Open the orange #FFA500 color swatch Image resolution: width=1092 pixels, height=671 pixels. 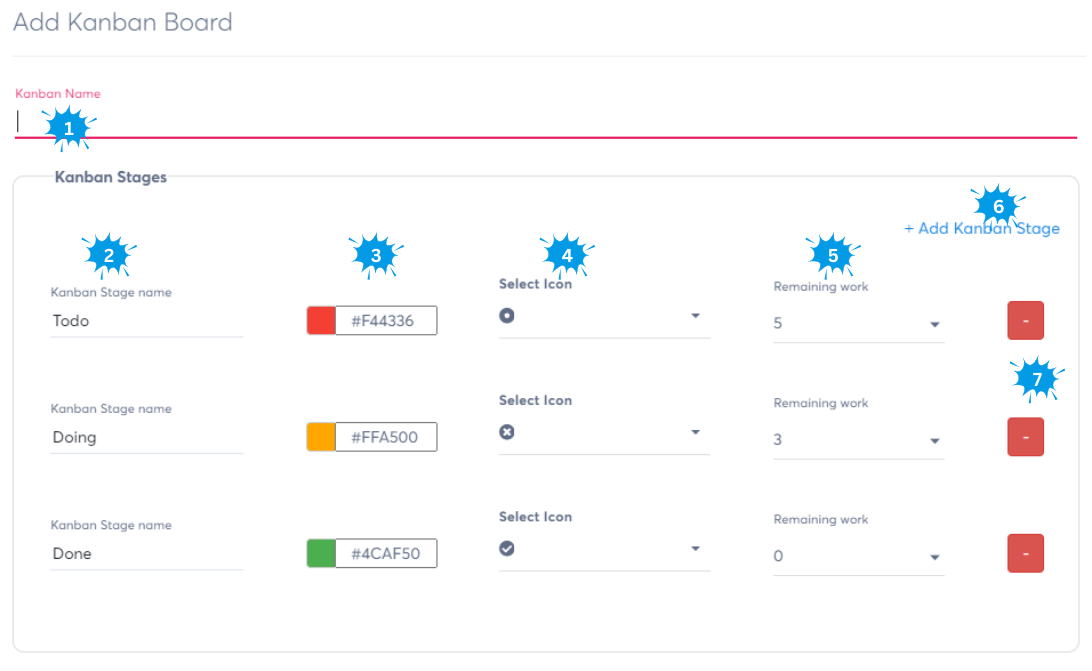tap(321, 437)
